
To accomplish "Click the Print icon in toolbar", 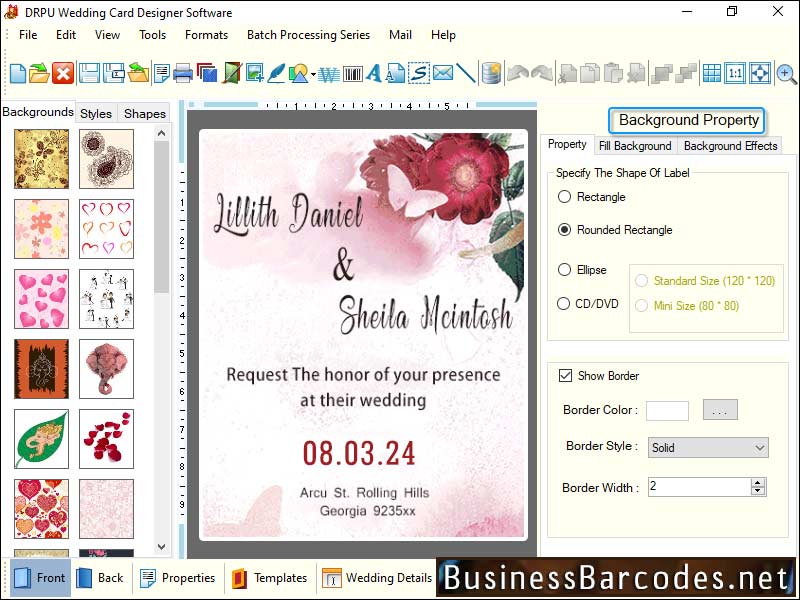I will [180, 73].
